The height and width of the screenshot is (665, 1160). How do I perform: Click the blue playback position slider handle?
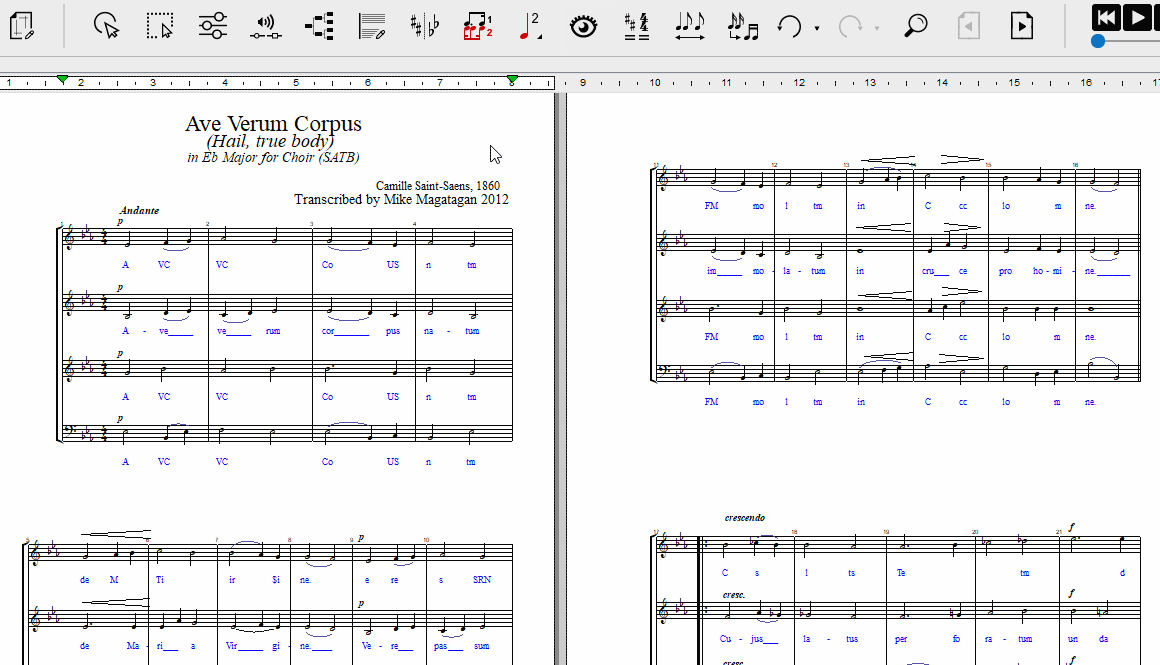1098,41
